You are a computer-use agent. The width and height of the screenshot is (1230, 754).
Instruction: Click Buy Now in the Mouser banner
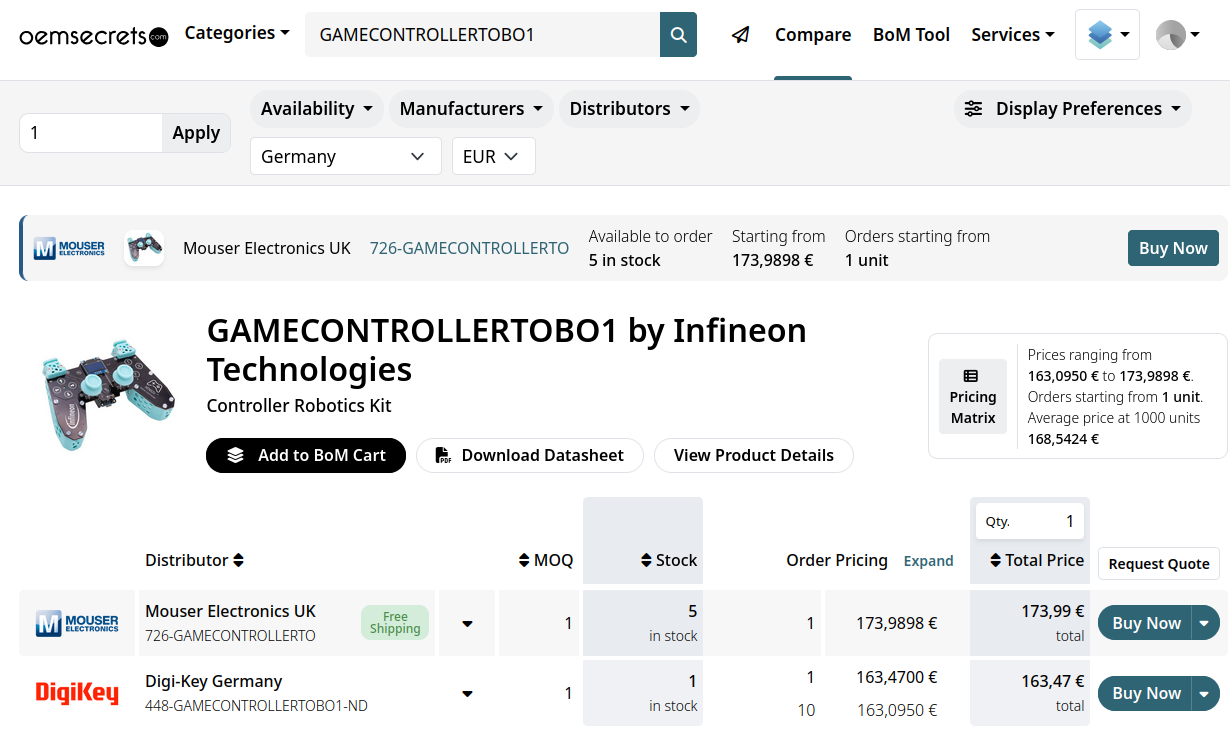pos(1173,248)
